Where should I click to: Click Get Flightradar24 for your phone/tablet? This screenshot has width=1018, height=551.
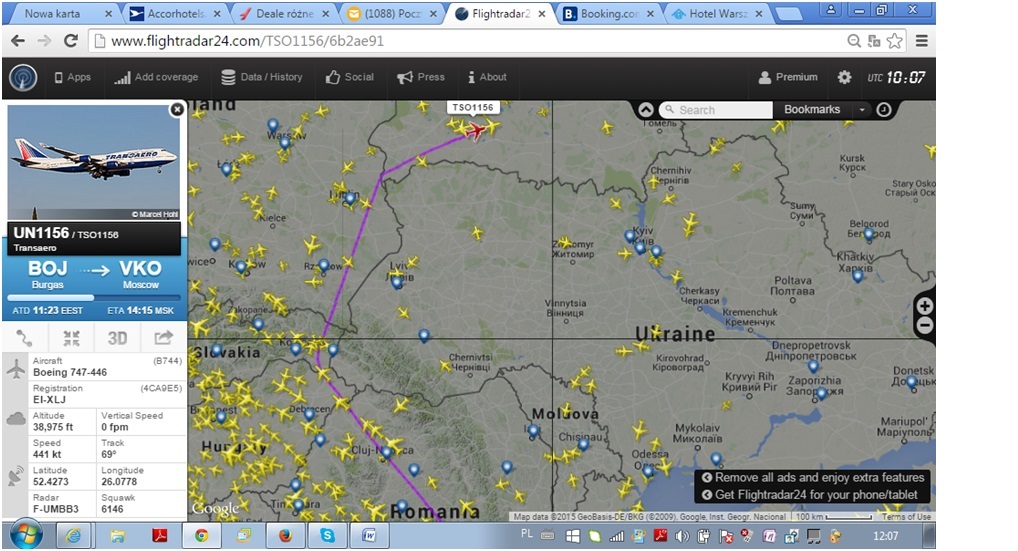810,495
